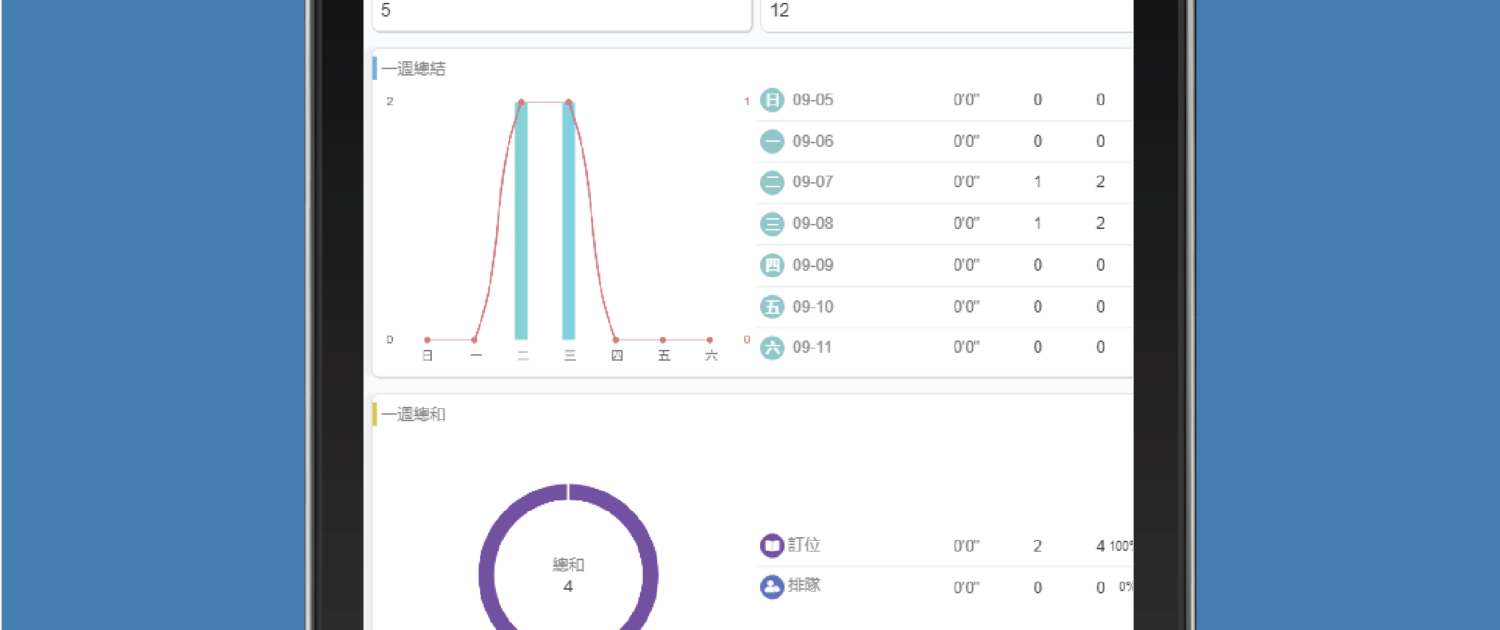1500x630 pixels.
Task: Click the Saturday icon for 09-11
Action: [771, 347]
